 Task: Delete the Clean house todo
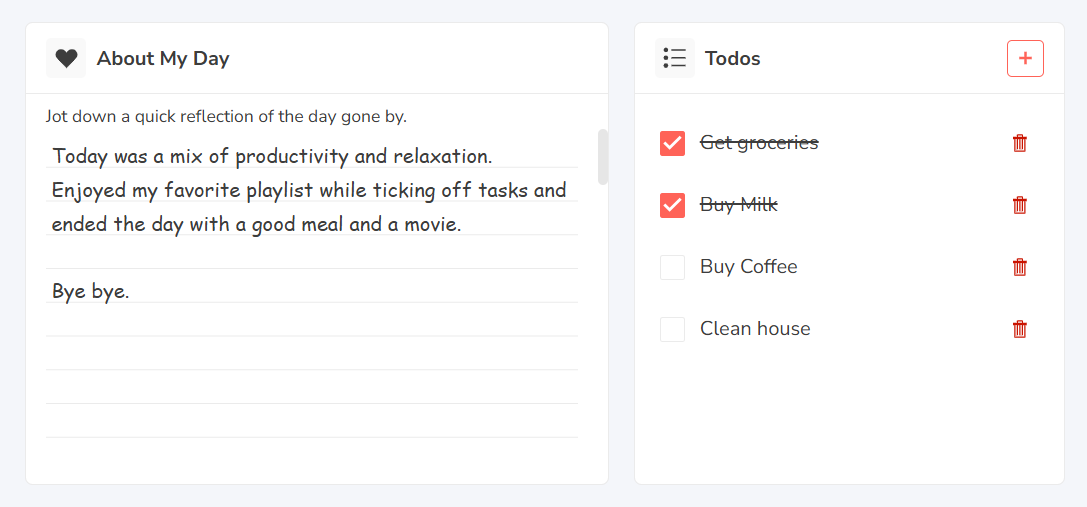pyautogui.click(x=1020, y=329)
